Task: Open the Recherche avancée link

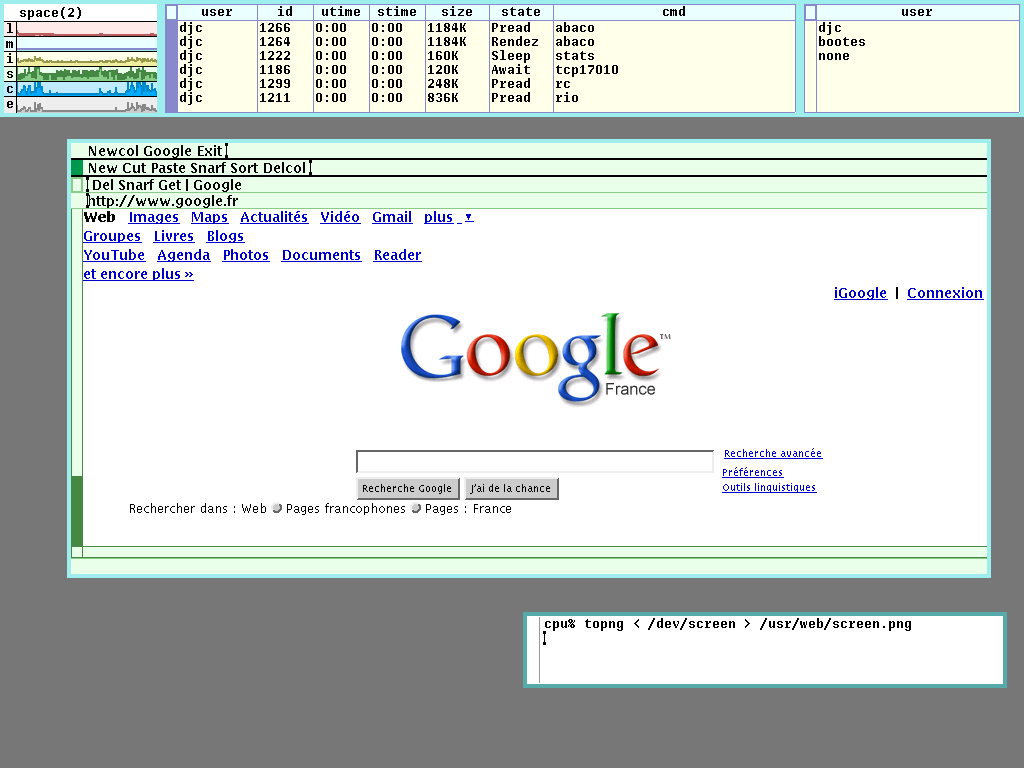Action: 773,453
